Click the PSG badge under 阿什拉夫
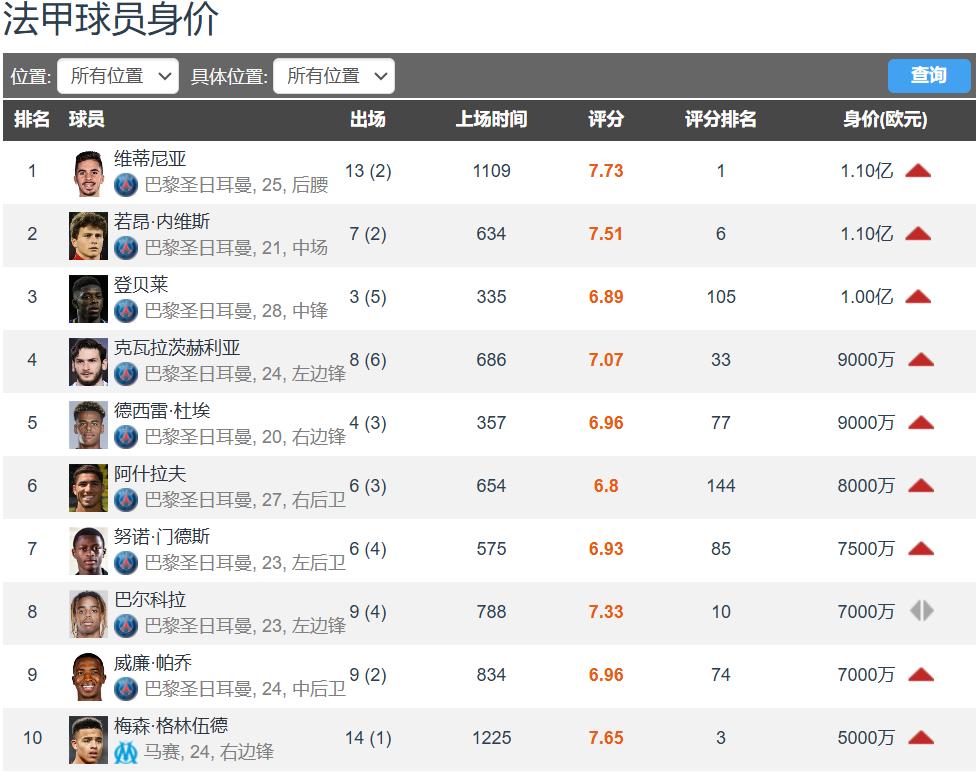Viewport: 976px width, 772px height. pos(126,500)
